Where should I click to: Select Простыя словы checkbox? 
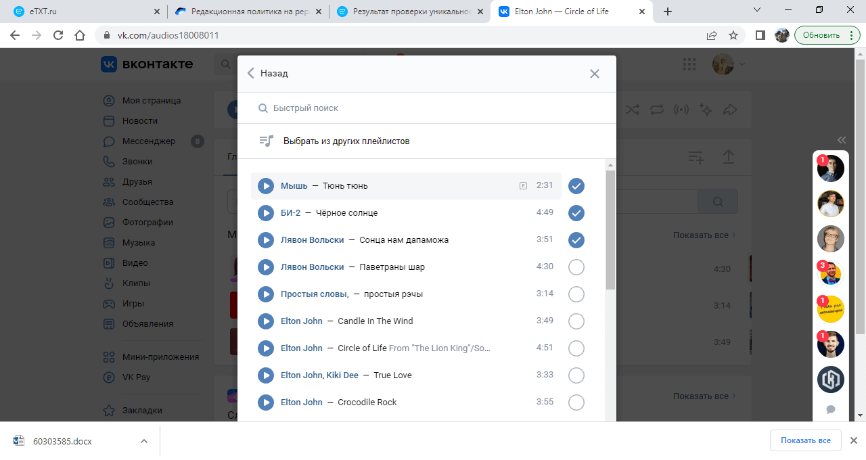click(x=576, y=294)
